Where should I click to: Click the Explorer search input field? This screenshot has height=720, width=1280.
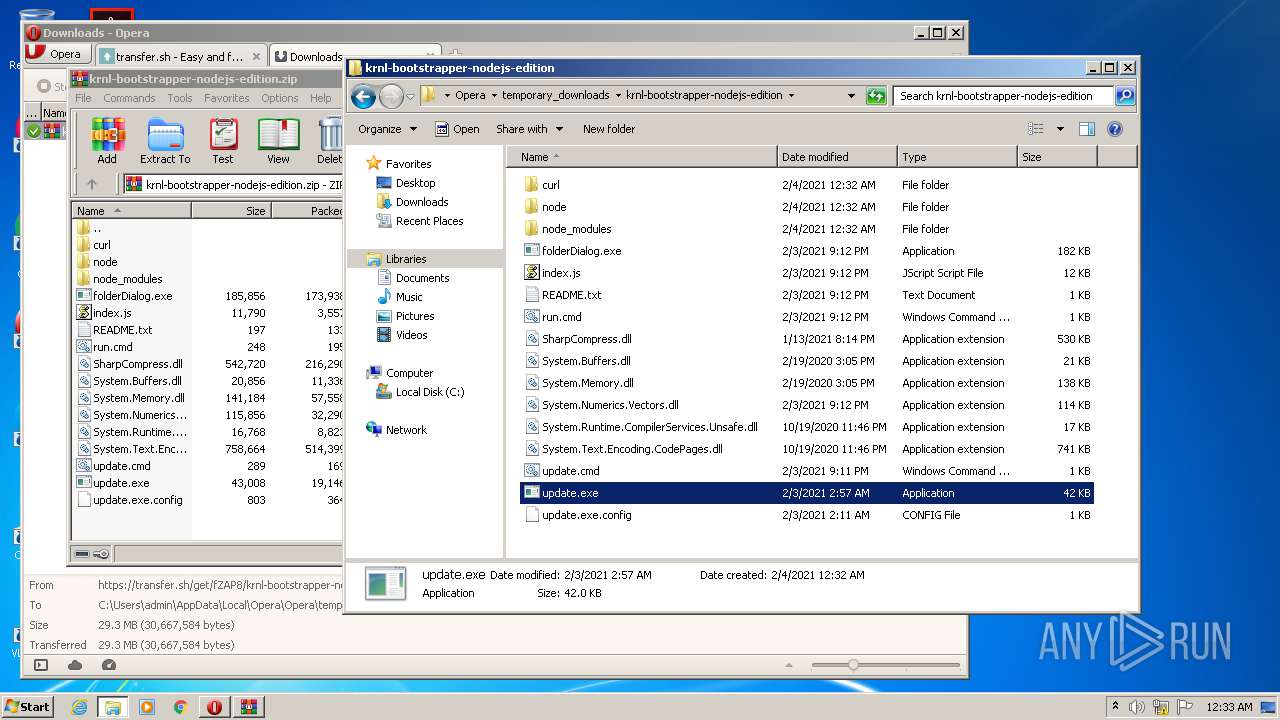pyautogui.click(x=1003, y=96)
